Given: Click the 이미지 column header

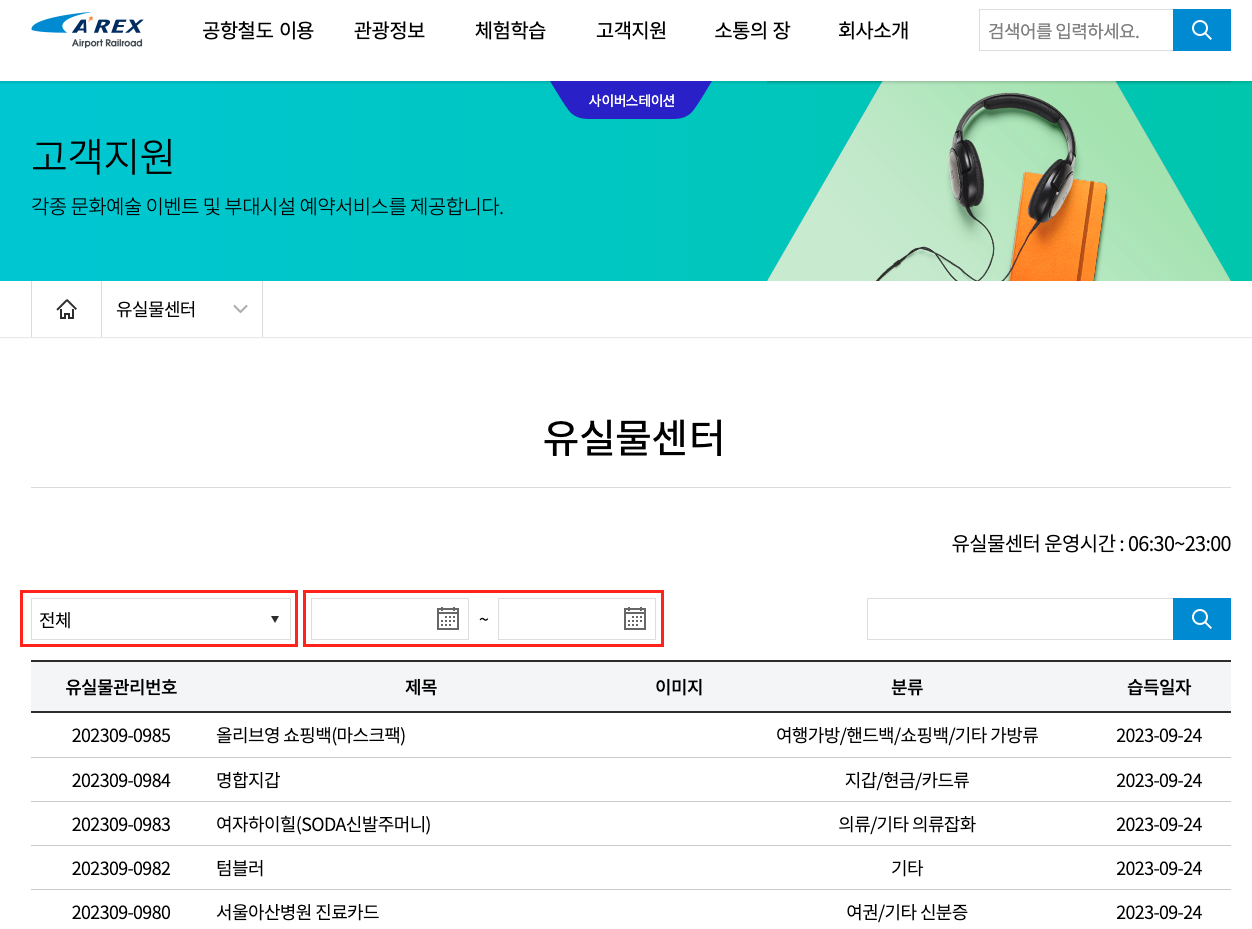Looking at the screenshot, I should 679,687.
